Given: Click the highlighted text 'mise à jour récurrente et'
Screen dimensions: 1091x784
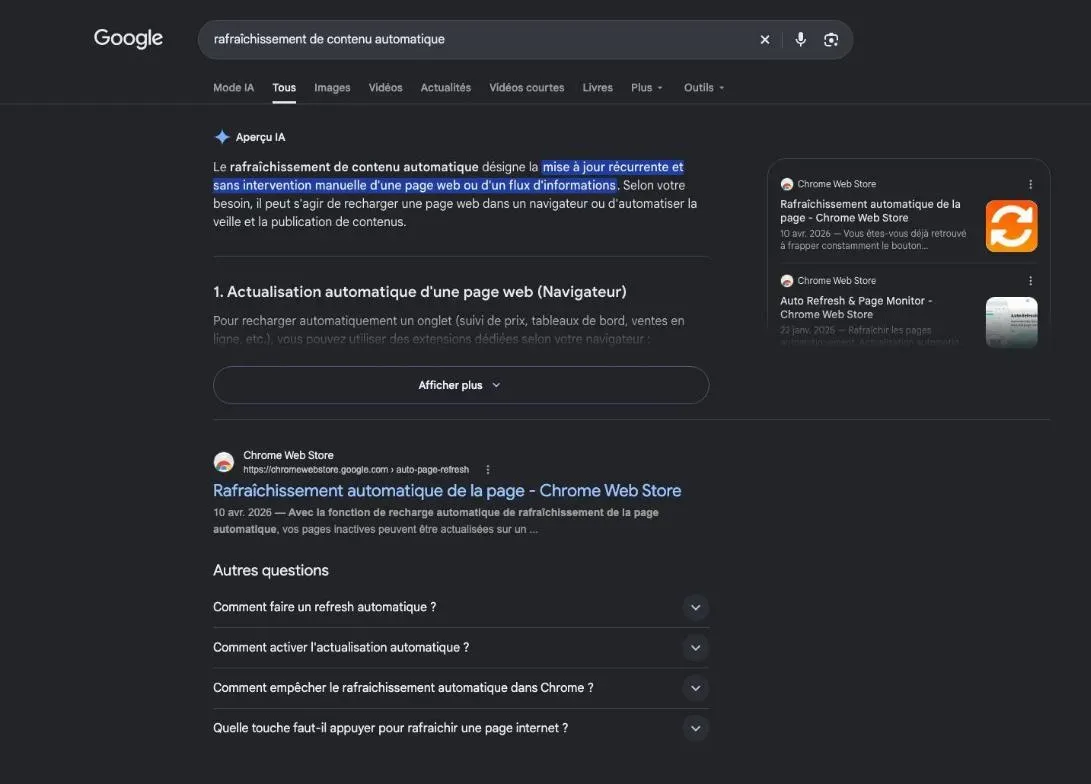Looking at the screenshot, I should pyautogui.click(x=613, y=167).
